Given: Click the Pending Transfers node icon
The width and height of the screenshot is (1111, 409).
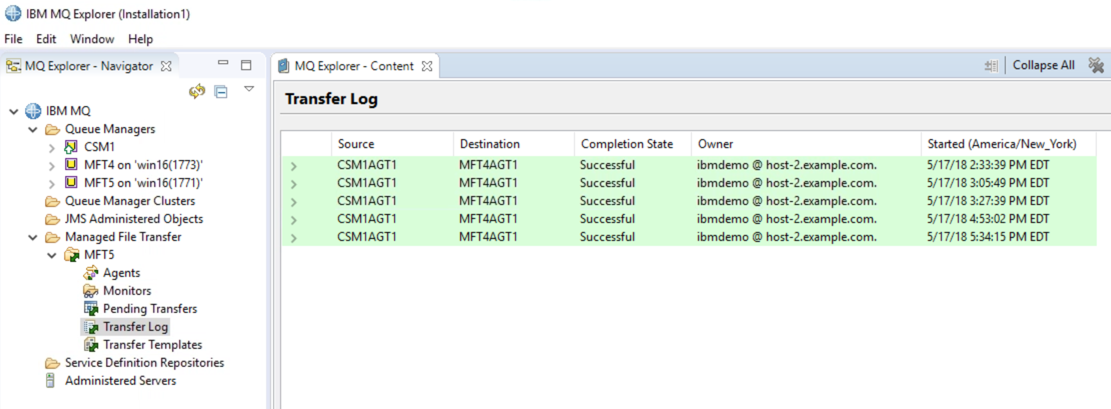Looking at the screenshot, I should pyautogui.click(x=91, y=309).
